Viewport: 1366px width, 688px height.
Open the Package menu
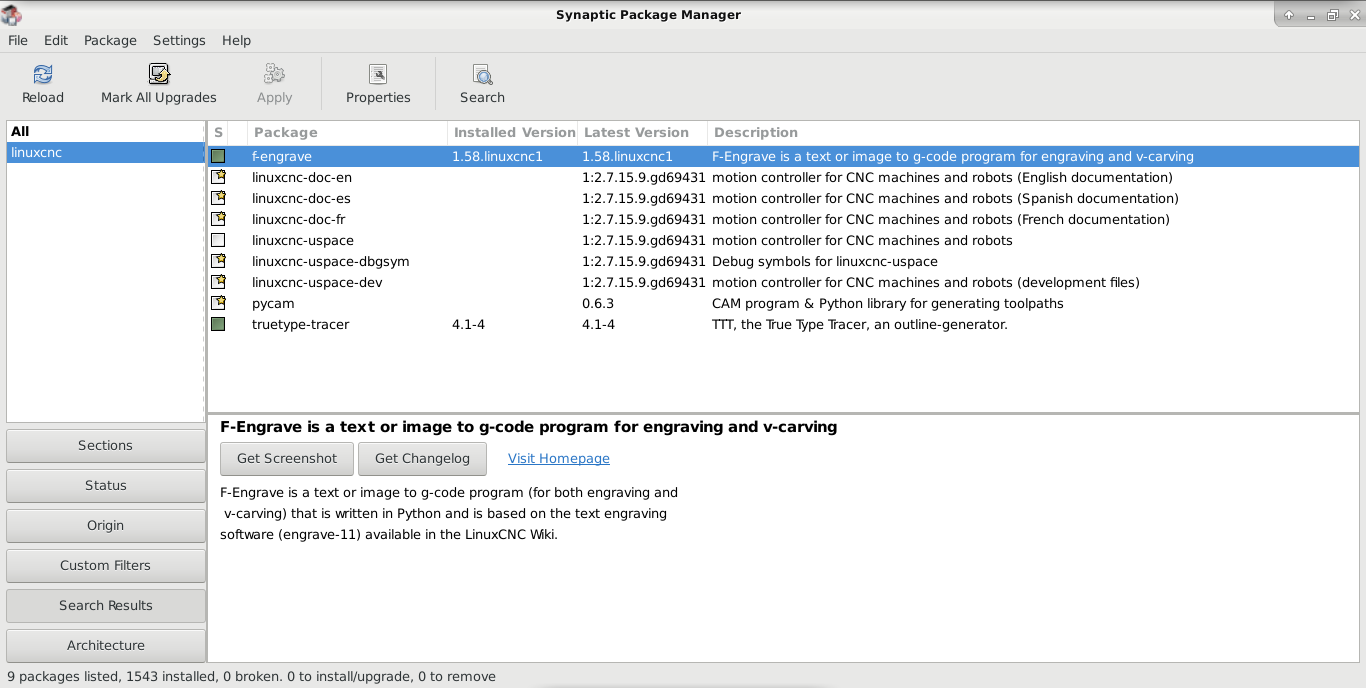(x=110, y=41)
